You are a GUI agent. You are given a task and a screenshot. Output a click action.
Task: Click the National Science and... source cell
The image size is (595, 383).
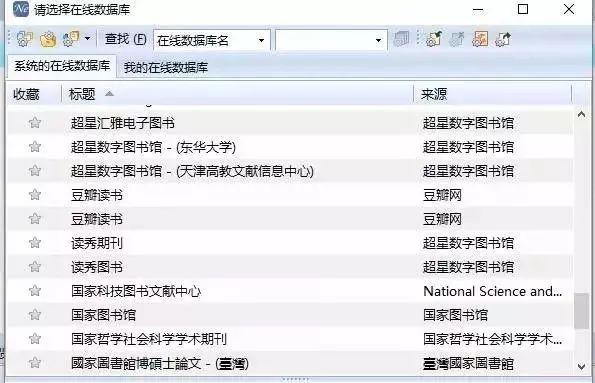[x=493, y=291]
